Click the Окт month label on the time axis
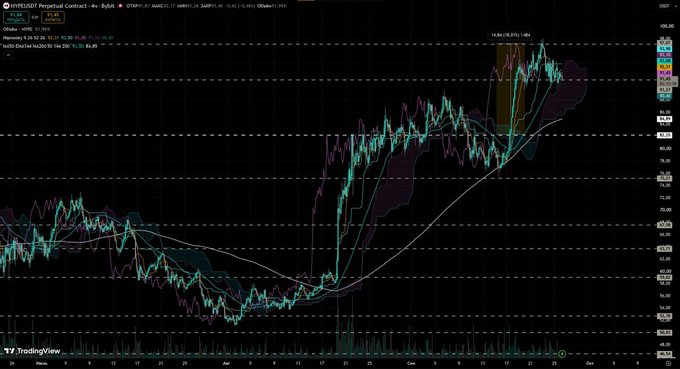The image size is (680, 369). pyautogui.click(x=589, y=363)
